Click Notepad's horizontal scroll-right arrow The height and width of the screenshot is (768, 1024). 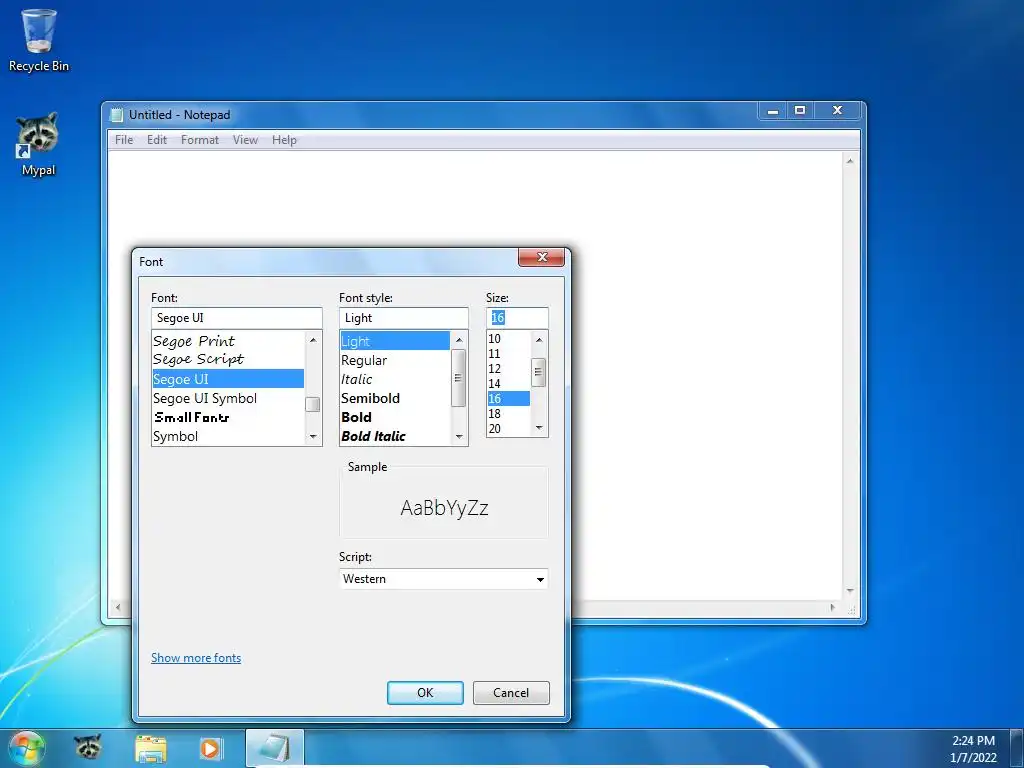click(x=833, y=607)
